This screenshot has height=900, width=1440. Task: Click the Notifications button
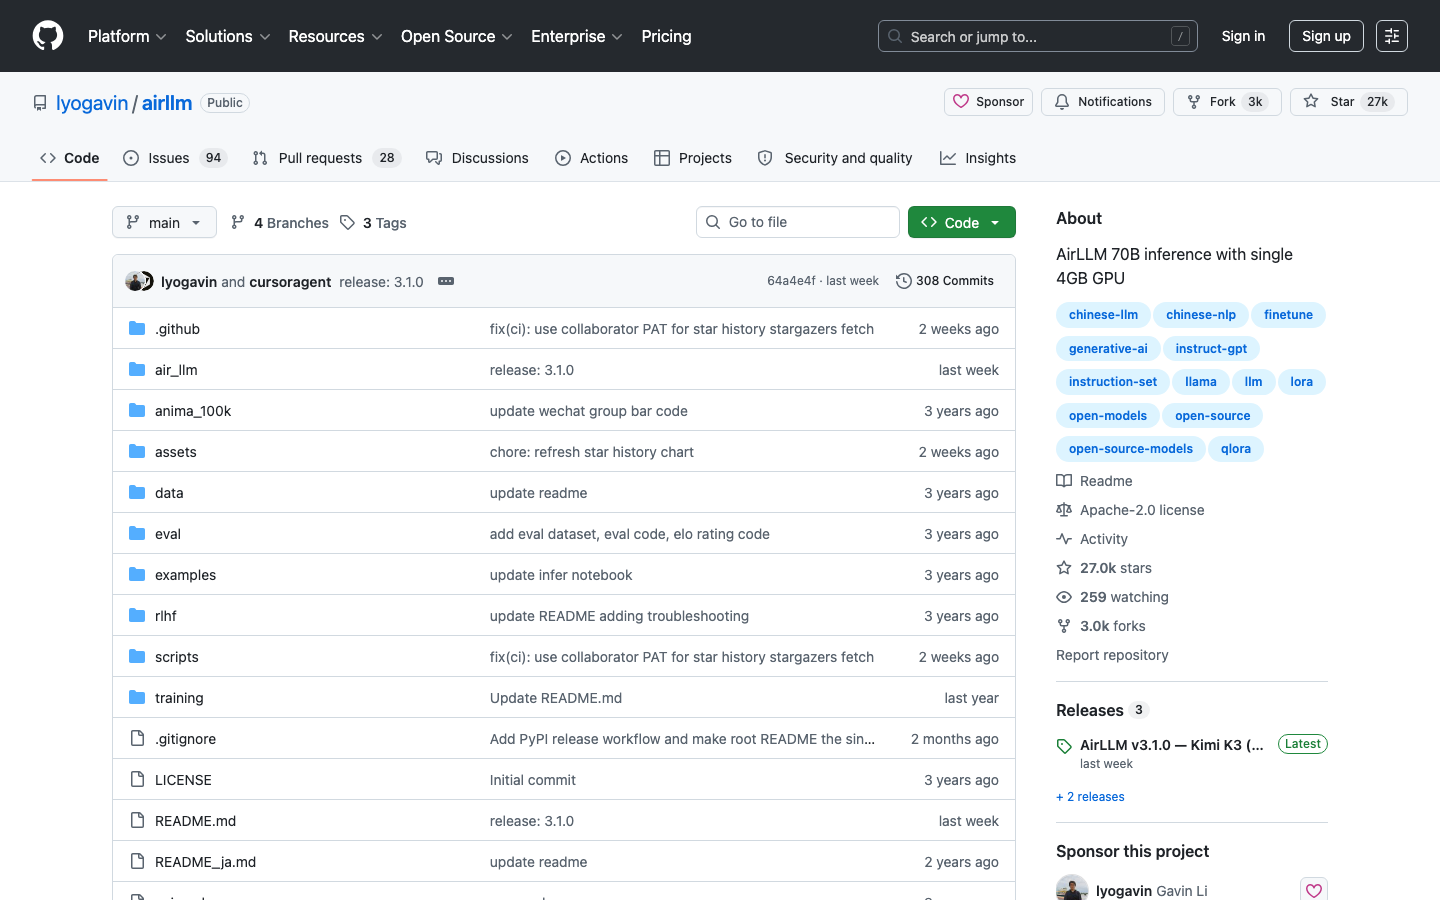[x=1103, y=102]
